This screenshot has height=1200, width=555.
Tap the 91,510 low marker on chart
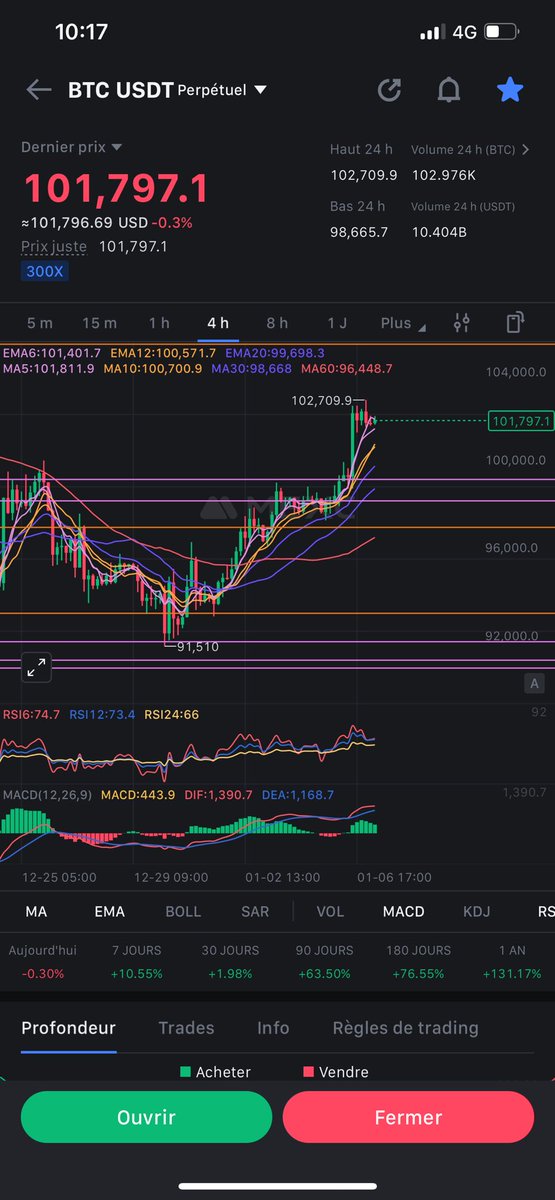click(198, 647)
